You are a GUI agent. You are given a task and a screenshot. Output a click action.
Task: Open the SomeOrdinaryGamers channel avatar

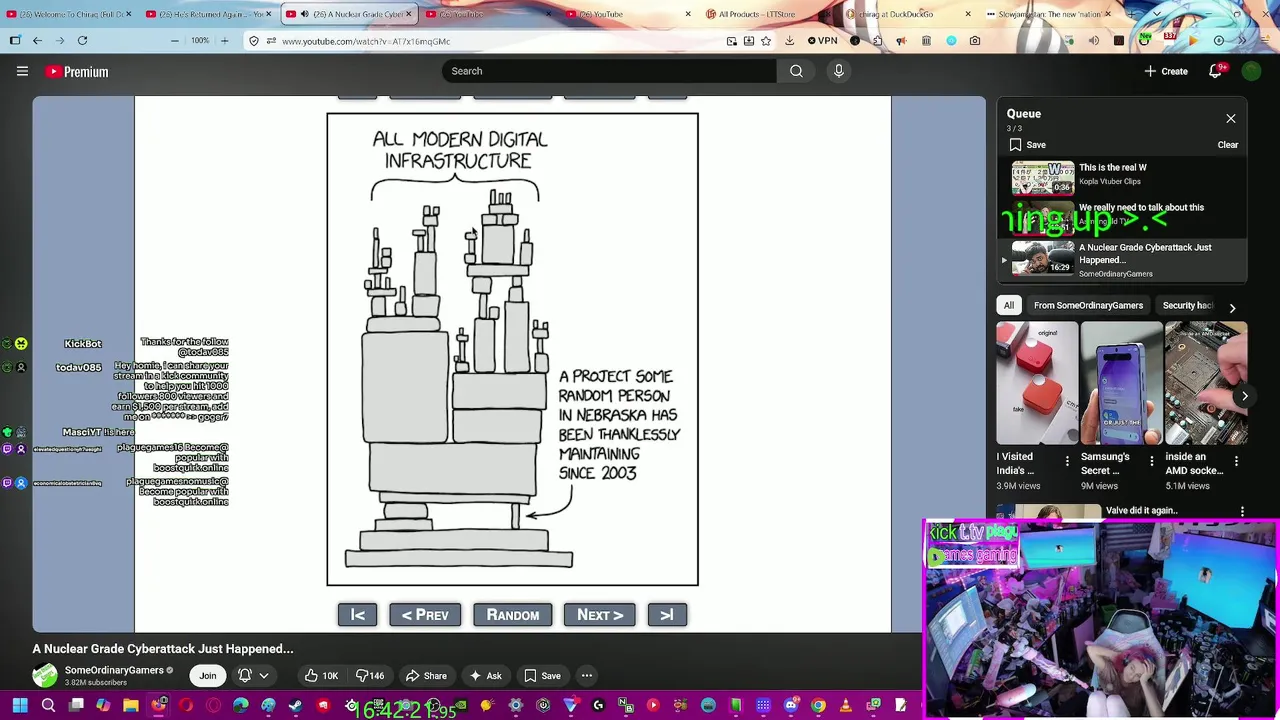click(x=45, y=675)
